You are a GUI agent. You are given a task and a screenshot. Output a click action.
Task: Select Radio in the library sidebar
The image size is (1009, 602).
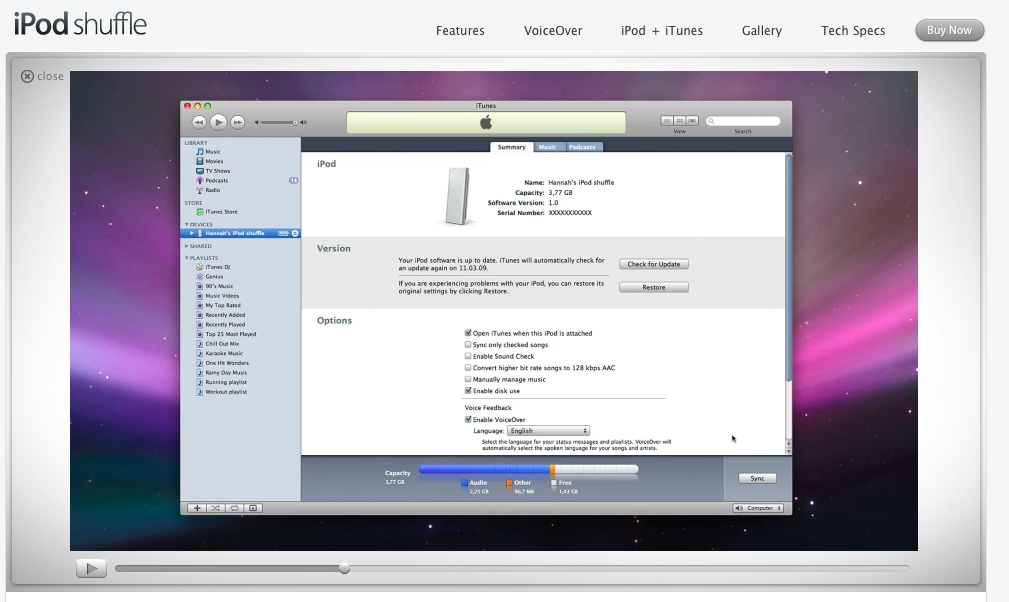coord(212,190)
